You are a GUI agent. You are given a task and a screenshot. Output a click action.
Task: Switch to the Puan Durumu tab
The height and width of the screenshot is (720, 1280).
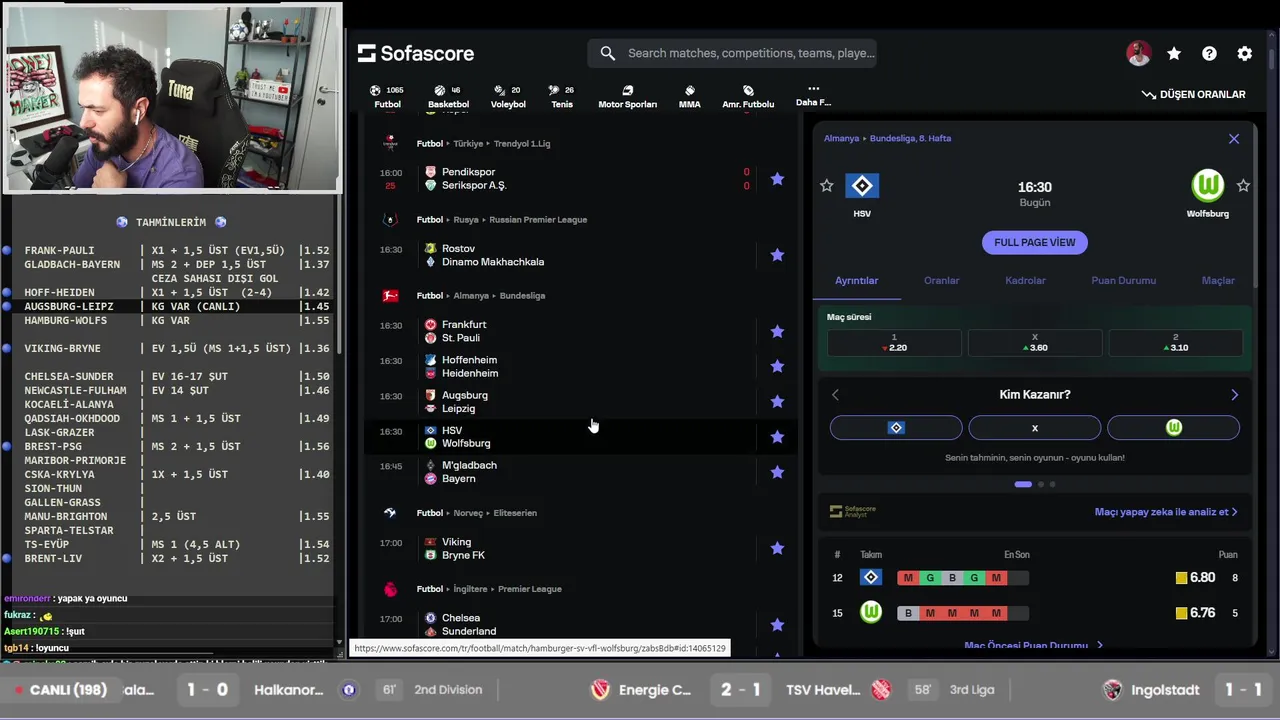click(x=1124, y=281)
